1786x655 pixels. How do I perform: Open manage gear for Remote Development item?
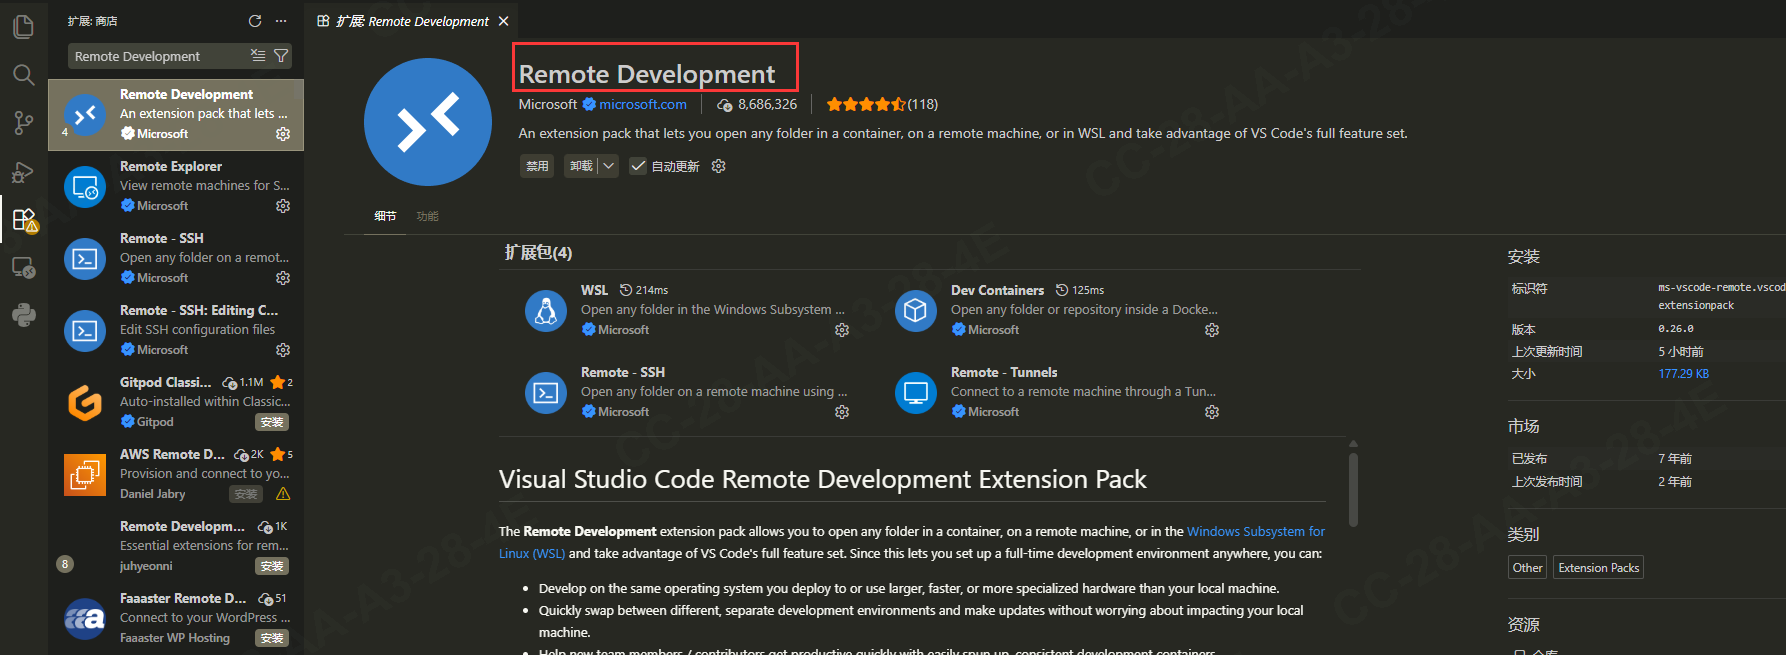click(x=283, y=134)
